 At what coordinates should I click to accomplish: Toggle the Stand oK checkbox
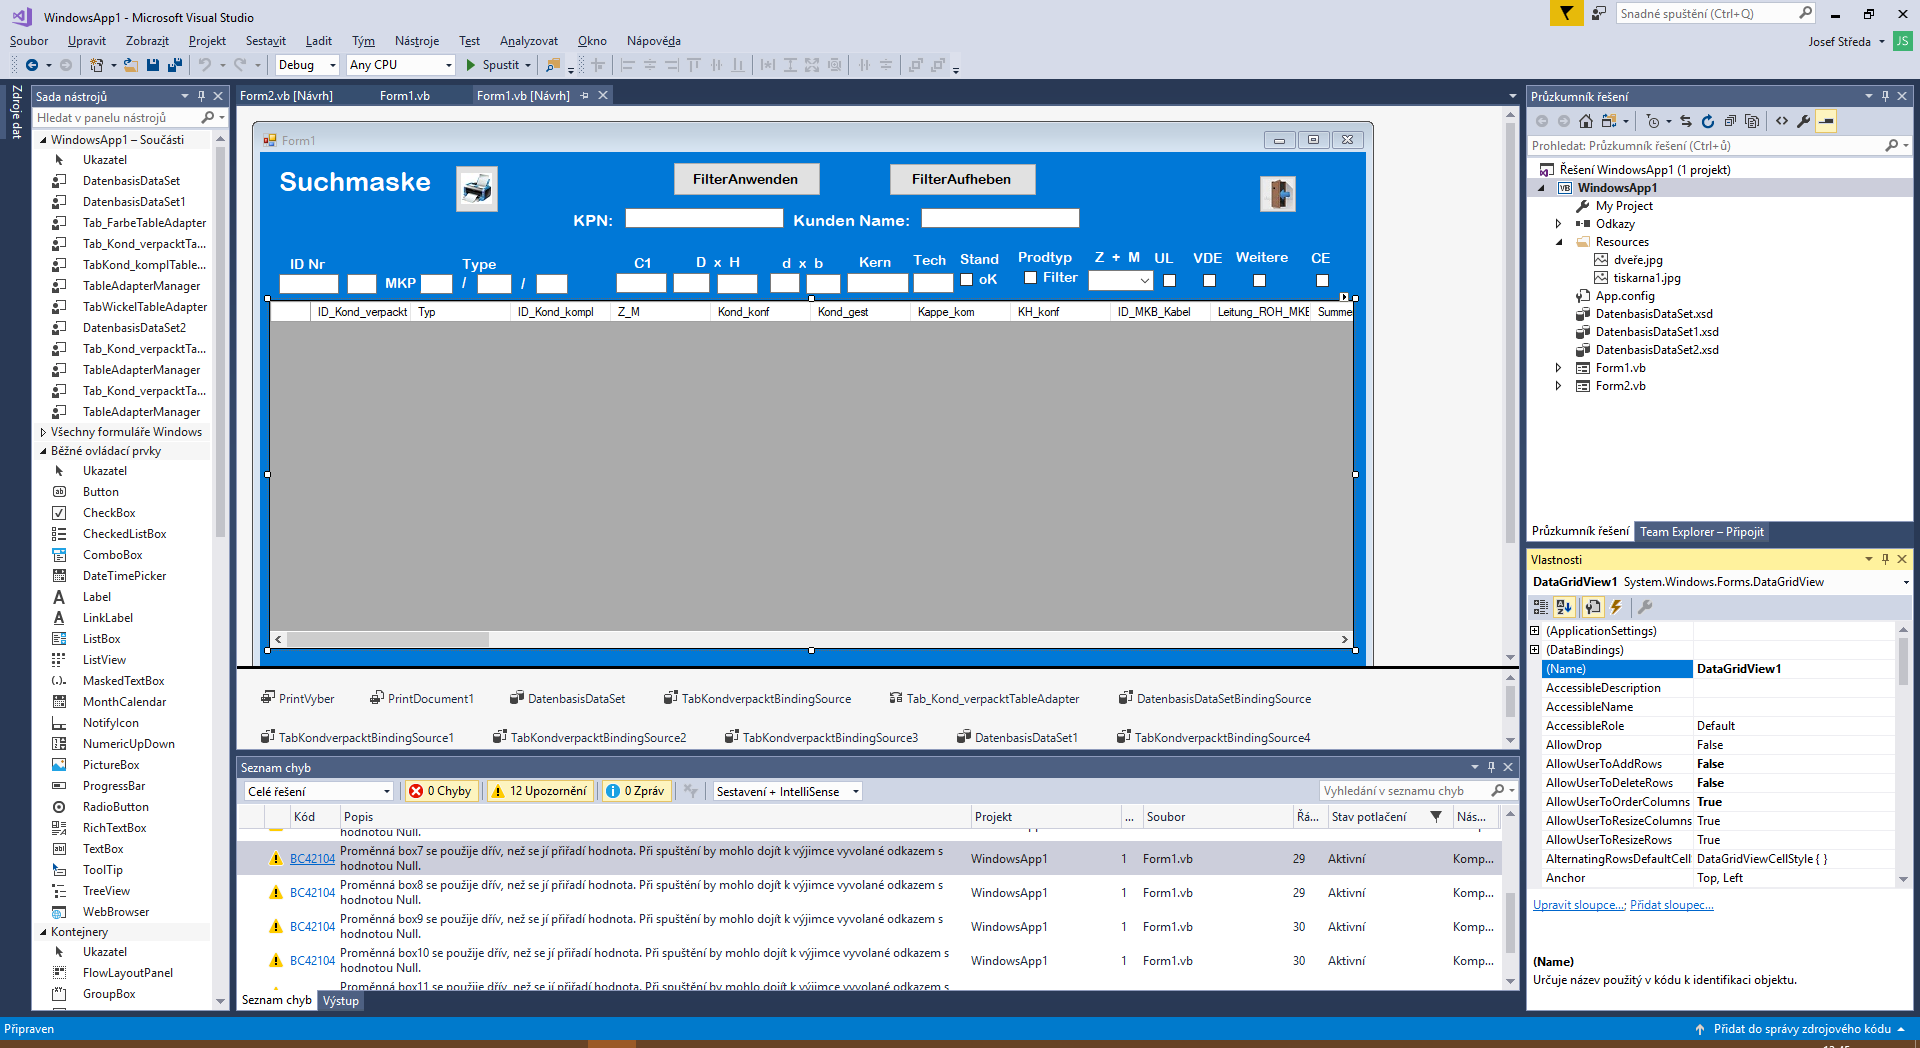pyautogui.click(x=967, y=280)
